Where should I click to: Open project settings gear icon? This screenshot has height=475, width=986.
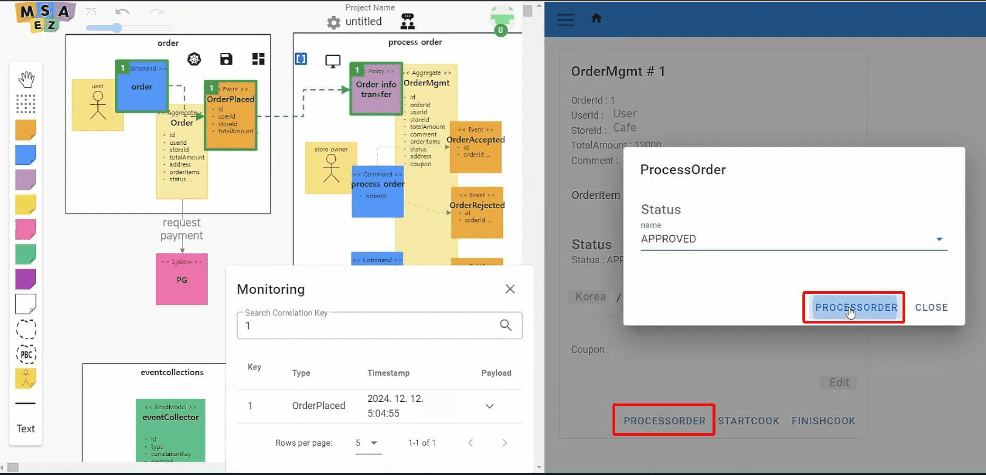pos(334,22)
